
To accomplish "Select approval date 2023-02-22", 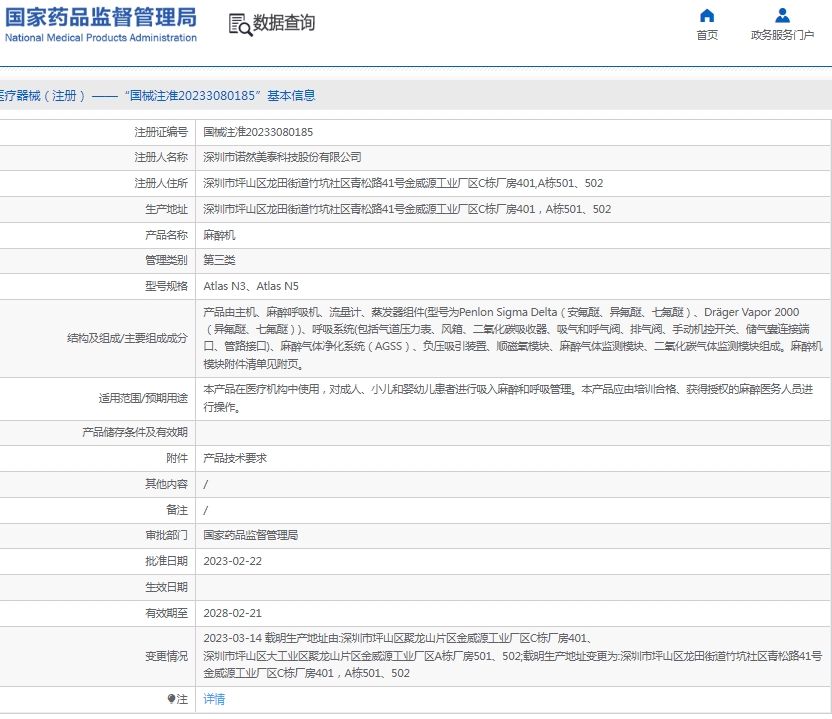I will (232, 561).
